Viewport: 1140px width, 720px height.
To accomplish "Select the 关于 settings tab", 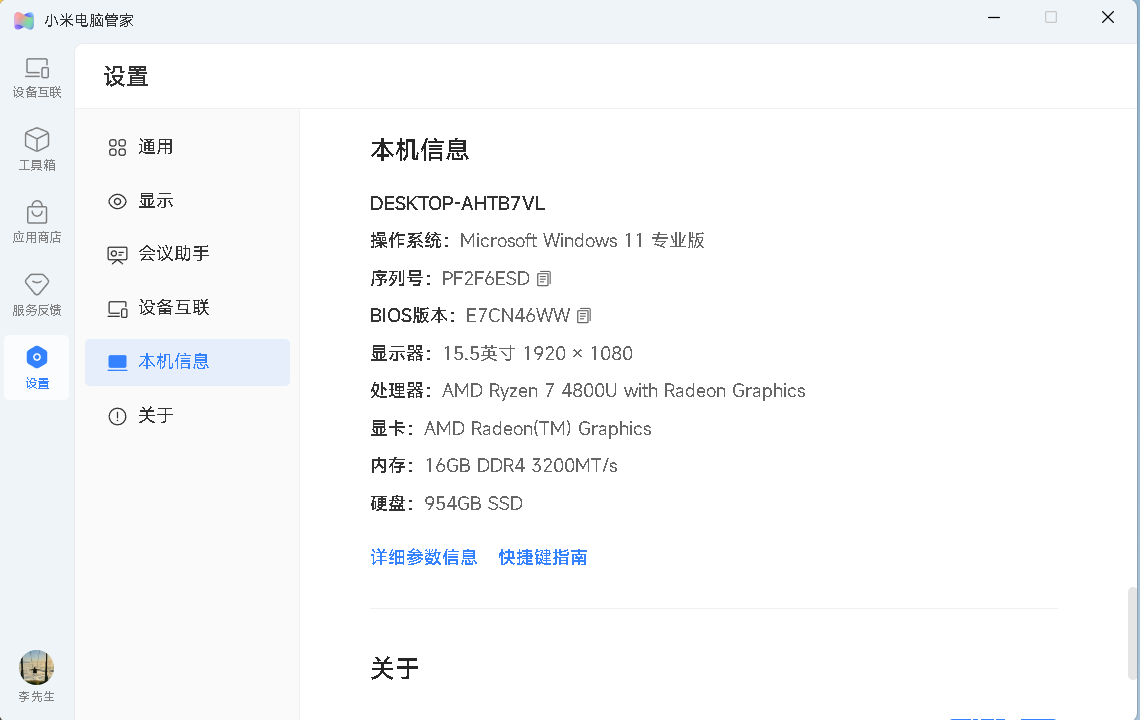I will (x=188, y=415).
